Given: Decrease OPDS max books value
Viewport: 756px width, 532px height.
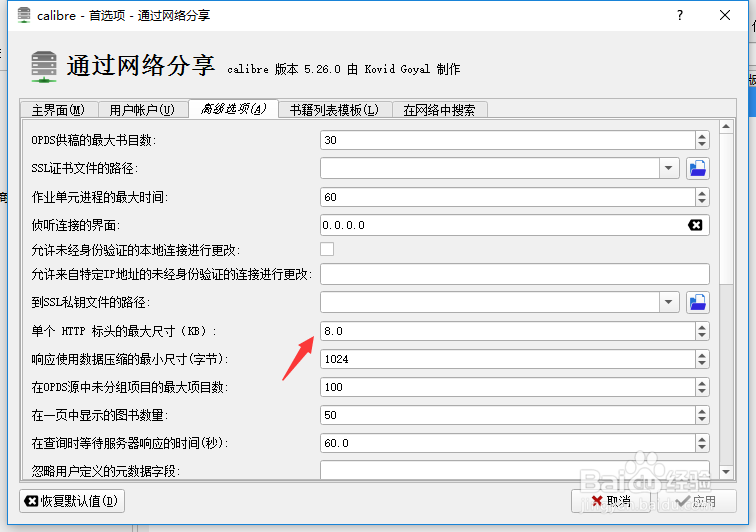Looking at the screenshot, I should [702, 144].
